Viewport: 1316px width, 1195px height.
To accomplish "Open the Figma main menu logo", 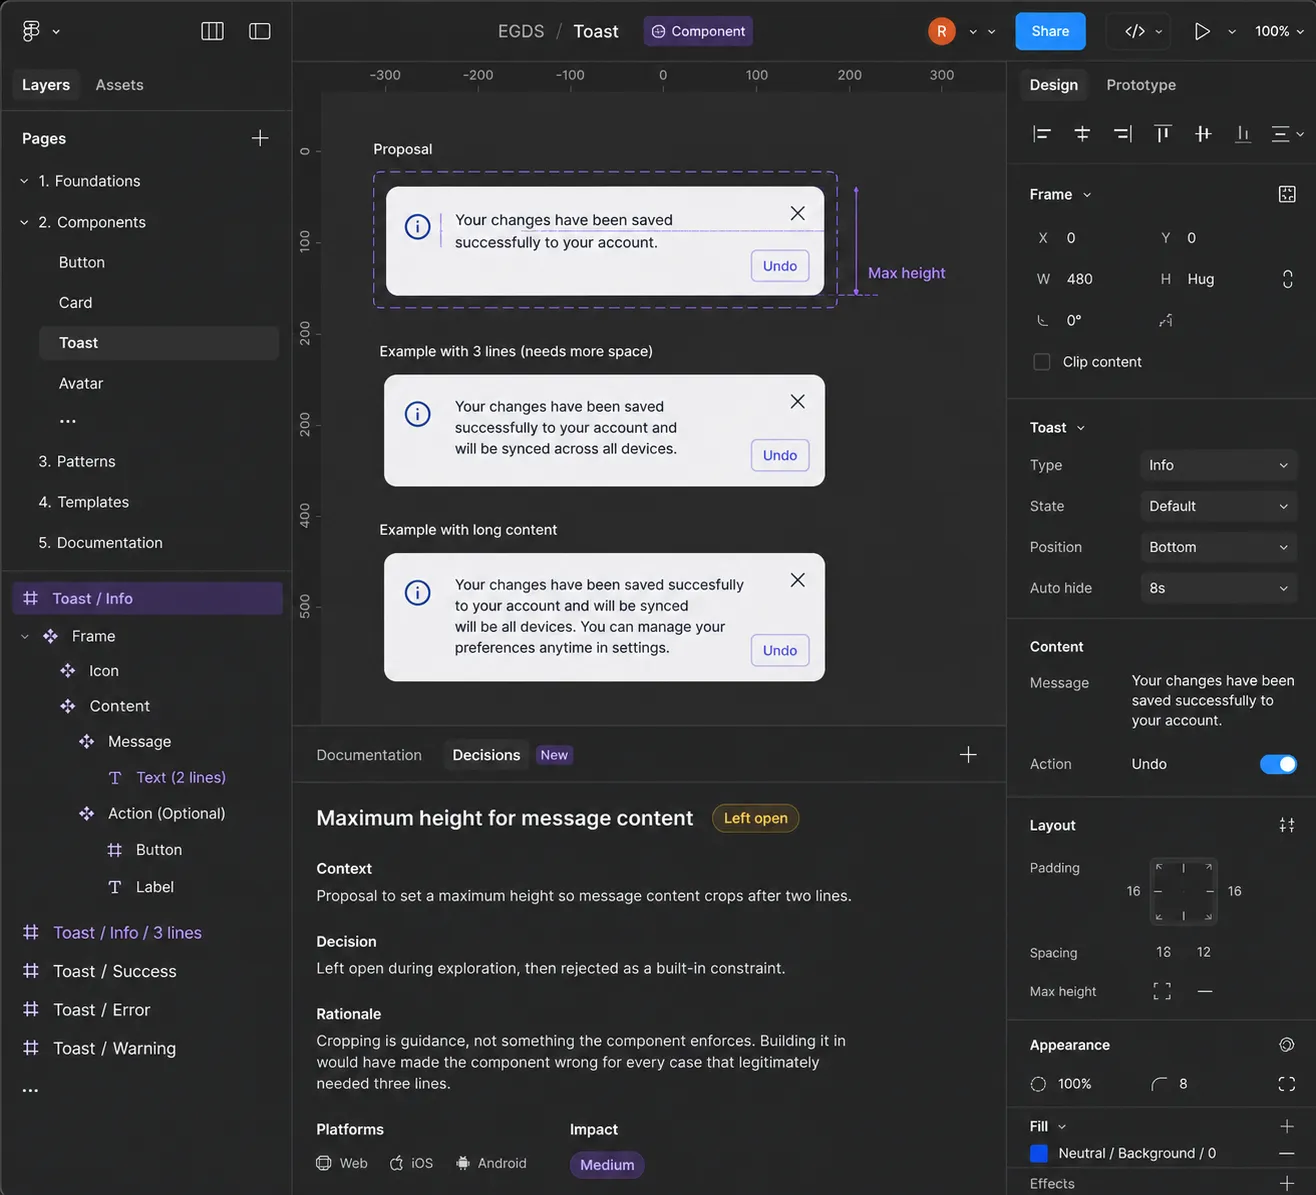I will click(31, 31).
